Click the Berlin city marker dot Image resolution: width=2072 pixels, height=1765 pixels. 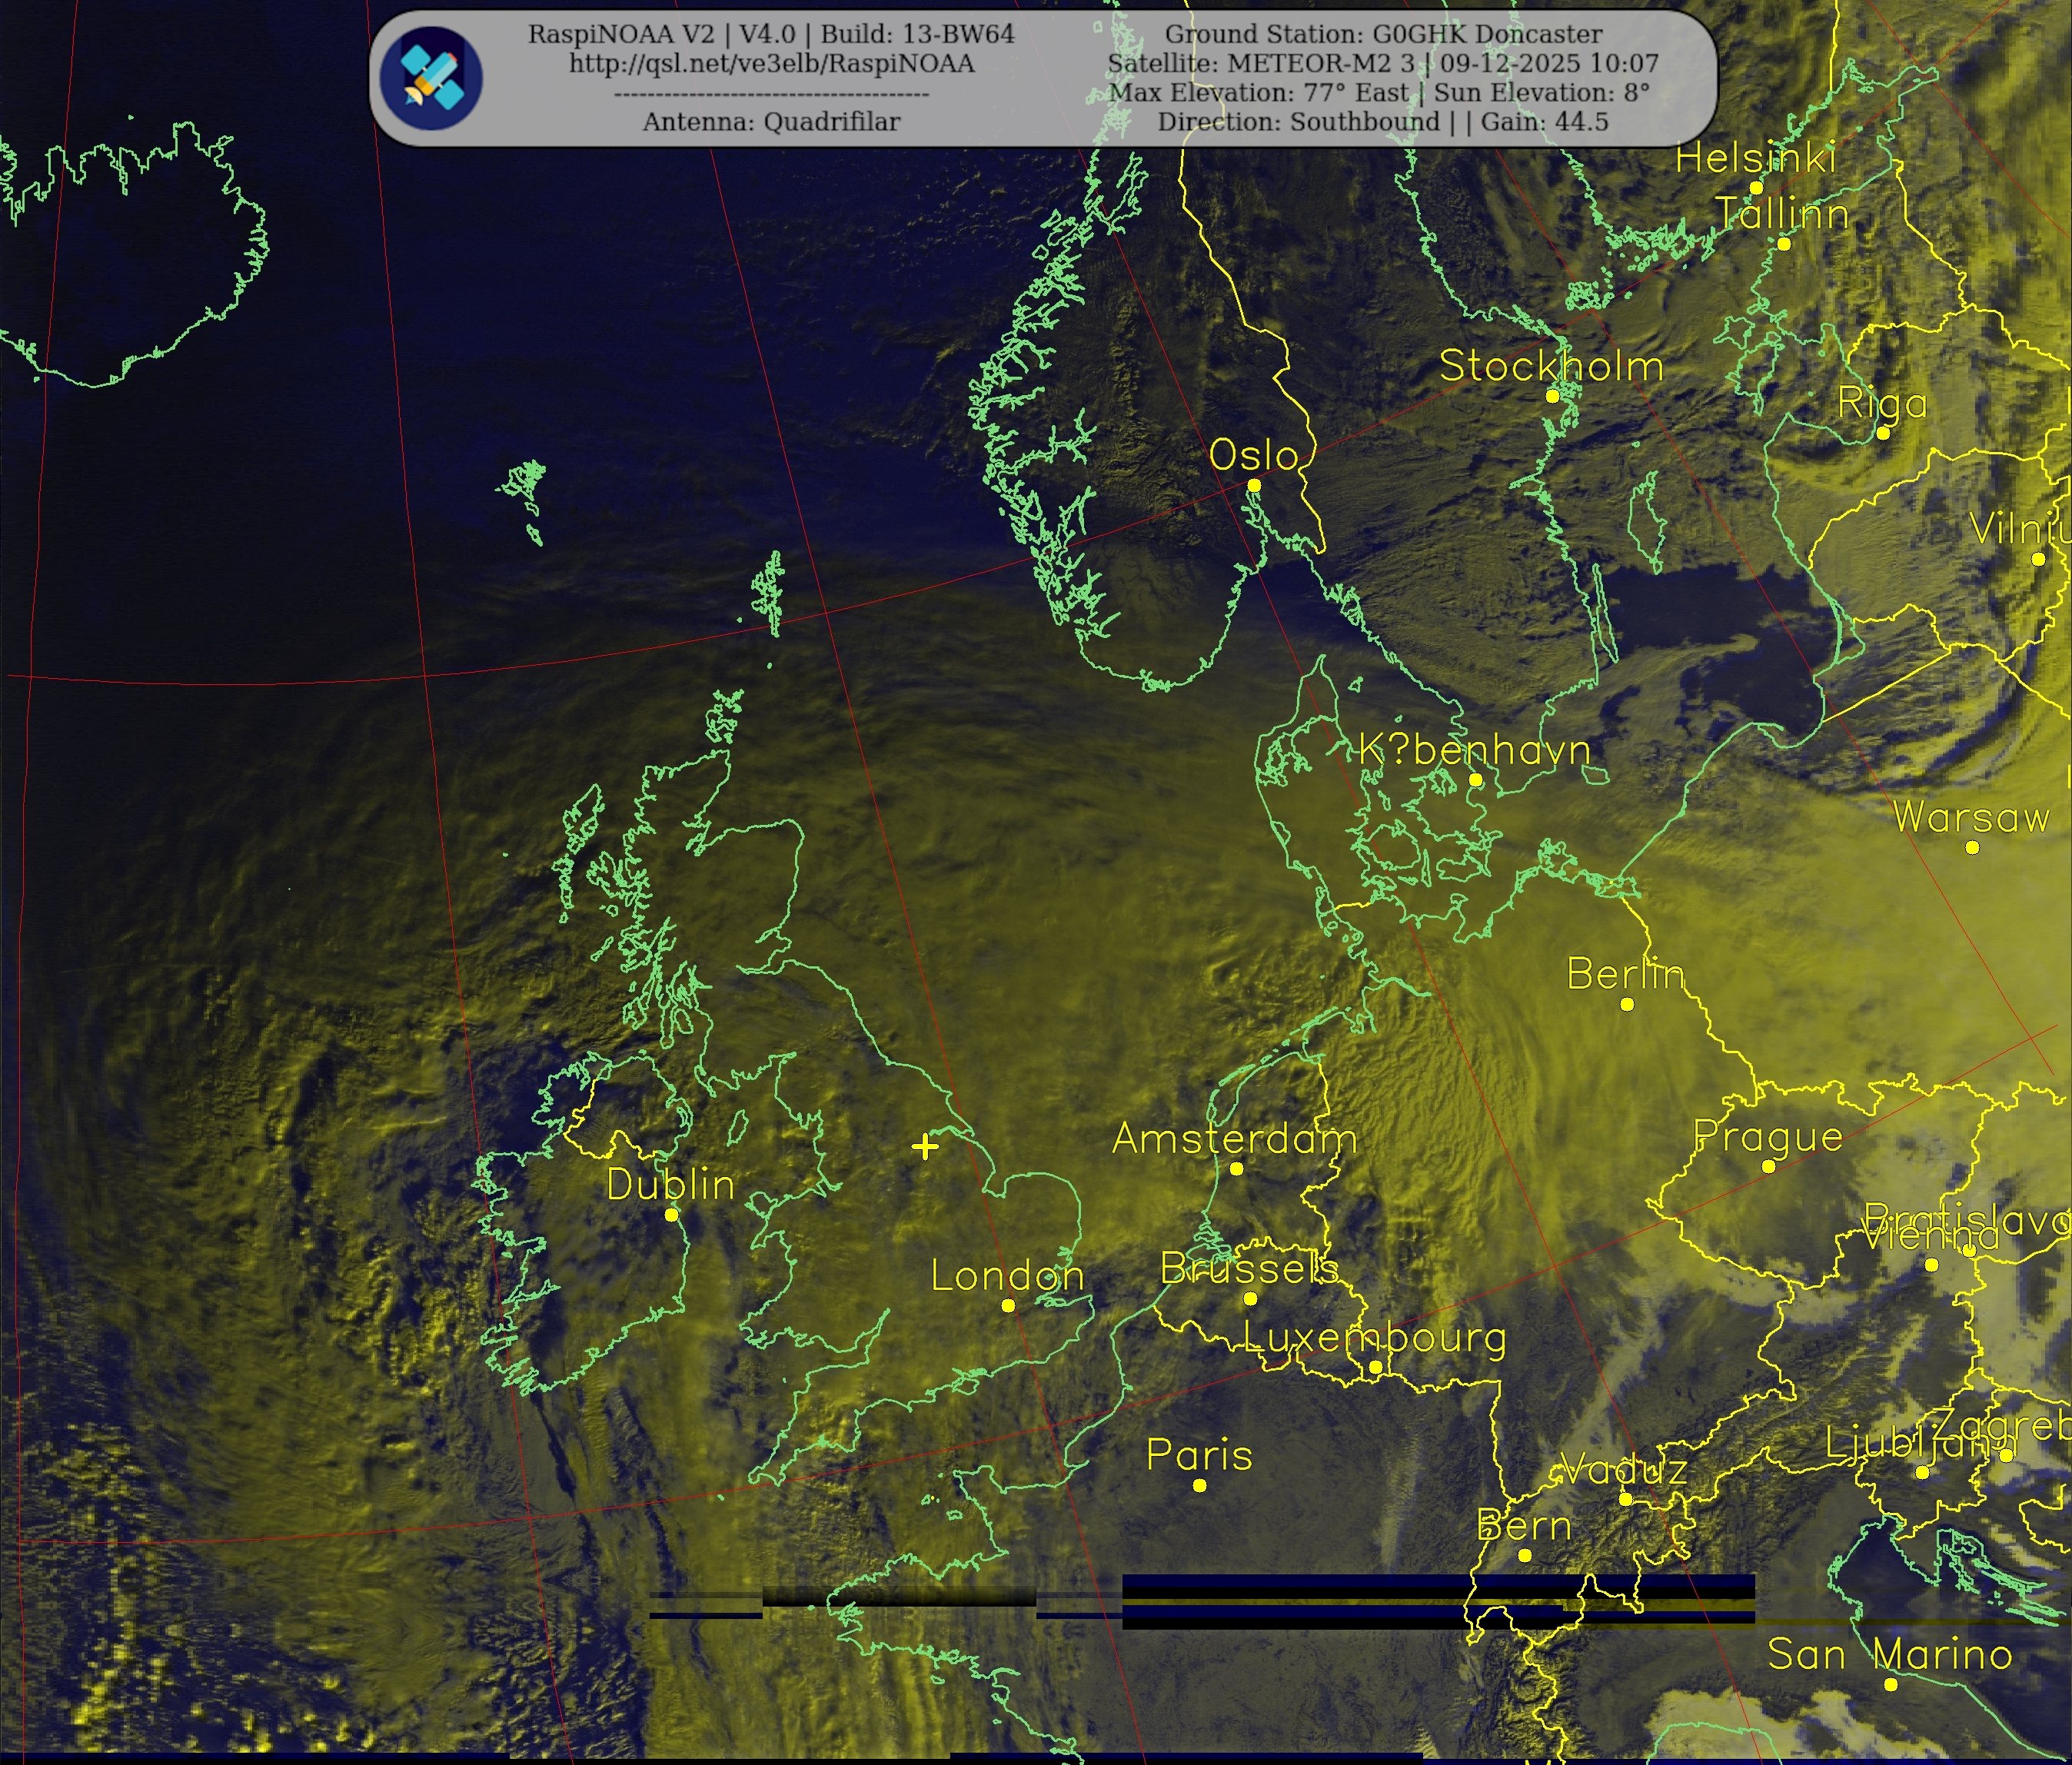[x=1627, y=1004]
